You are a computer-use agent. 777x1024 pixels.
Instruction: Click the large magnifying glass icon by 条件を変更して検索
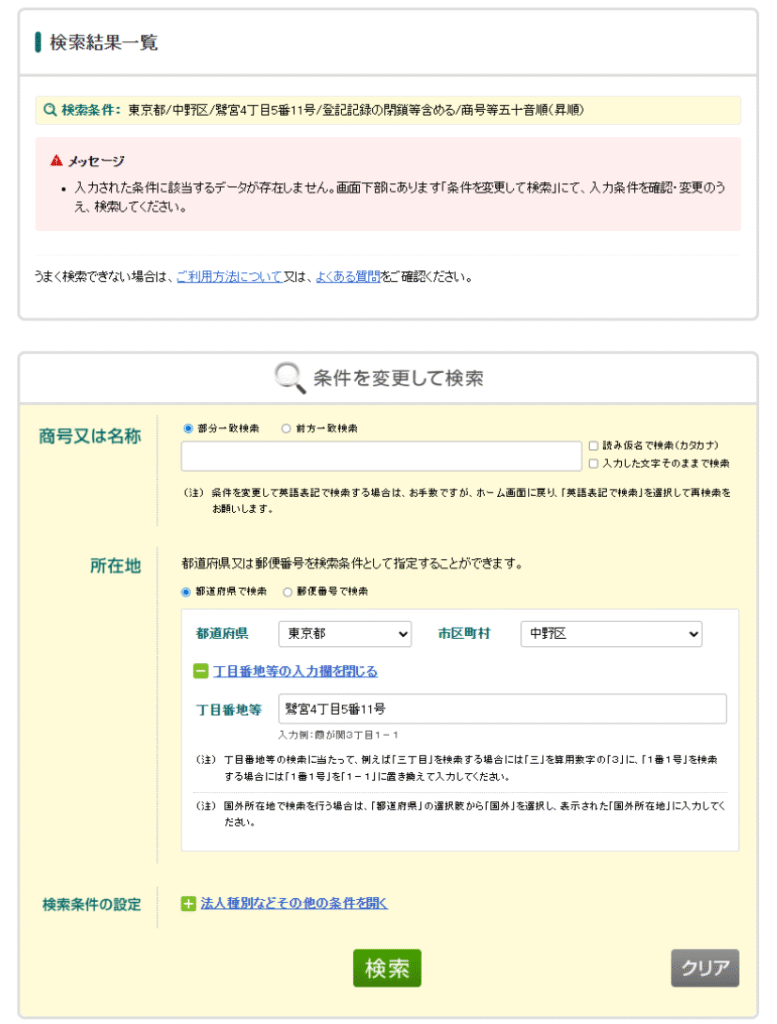click(x=290, y=377)
